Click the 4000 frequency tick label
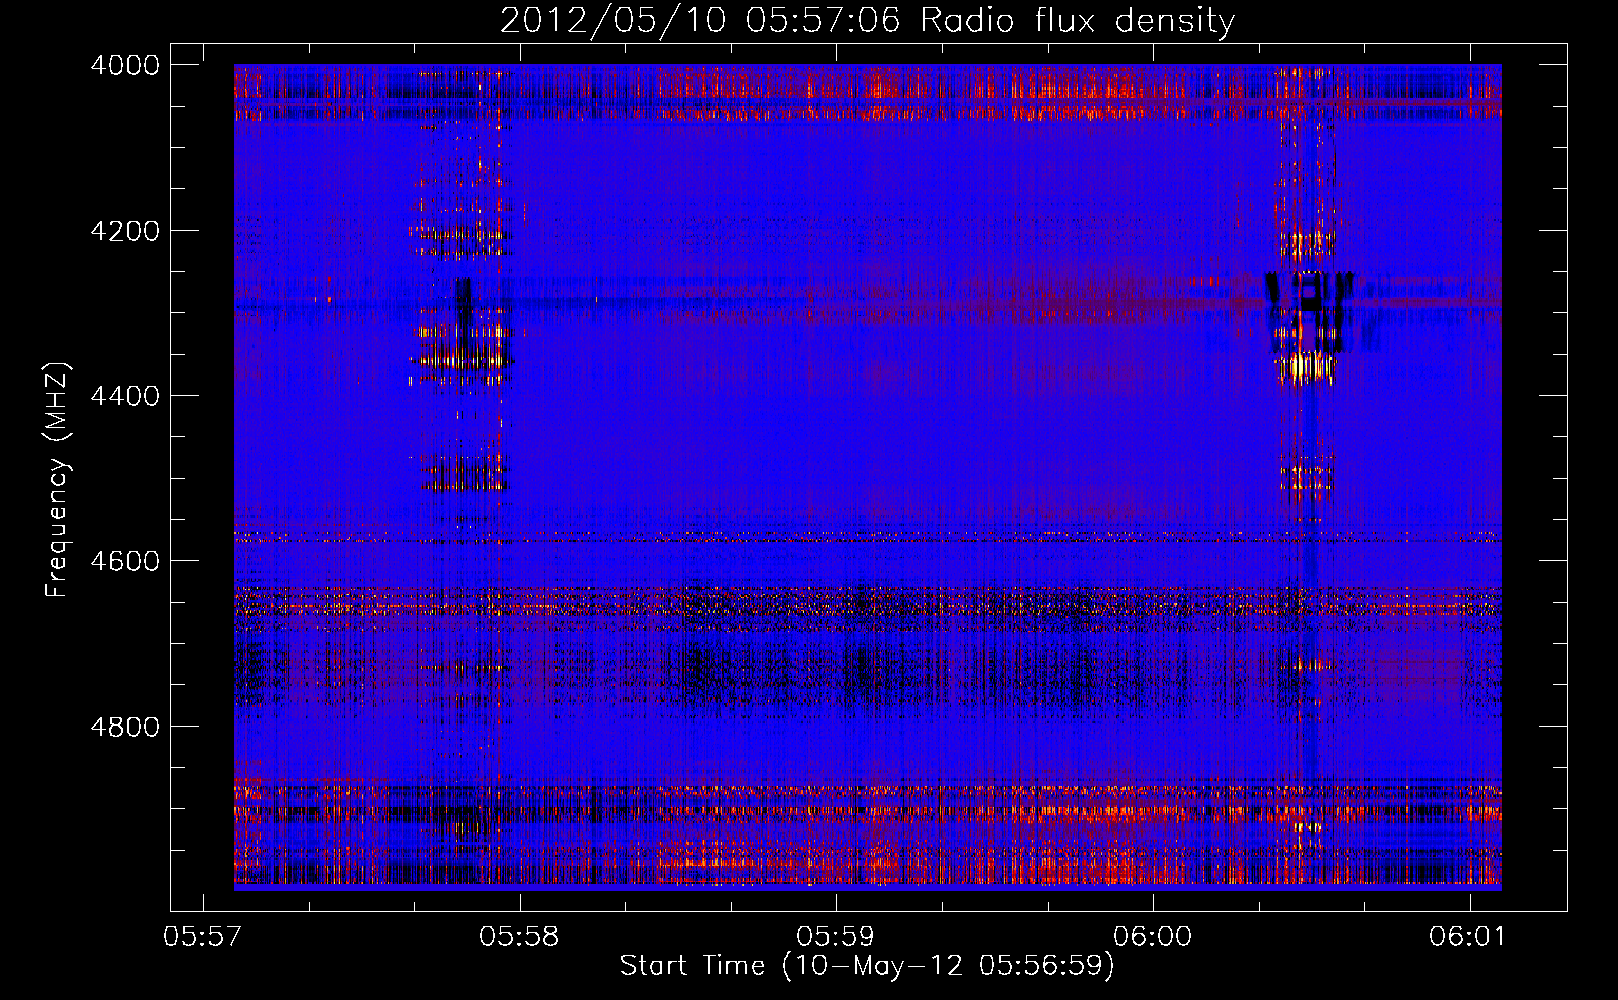This screenshot has height=1000, width=1618. pos(125,65)
